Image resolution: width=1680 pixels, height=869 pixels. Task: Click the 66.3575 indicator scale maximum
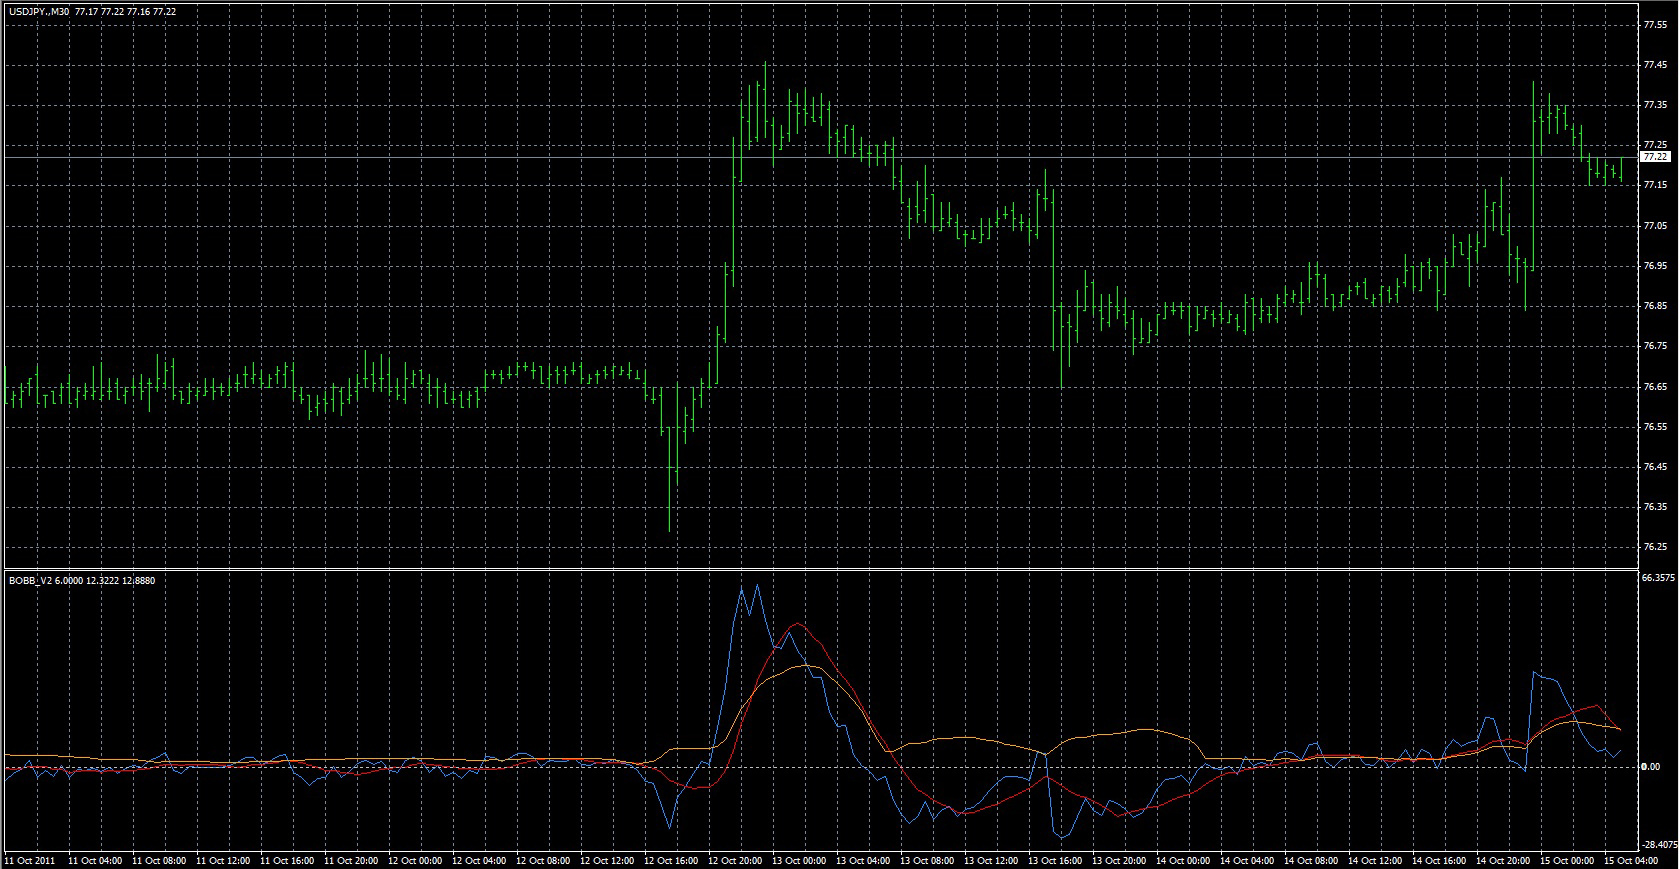[x=1657, y=577]
